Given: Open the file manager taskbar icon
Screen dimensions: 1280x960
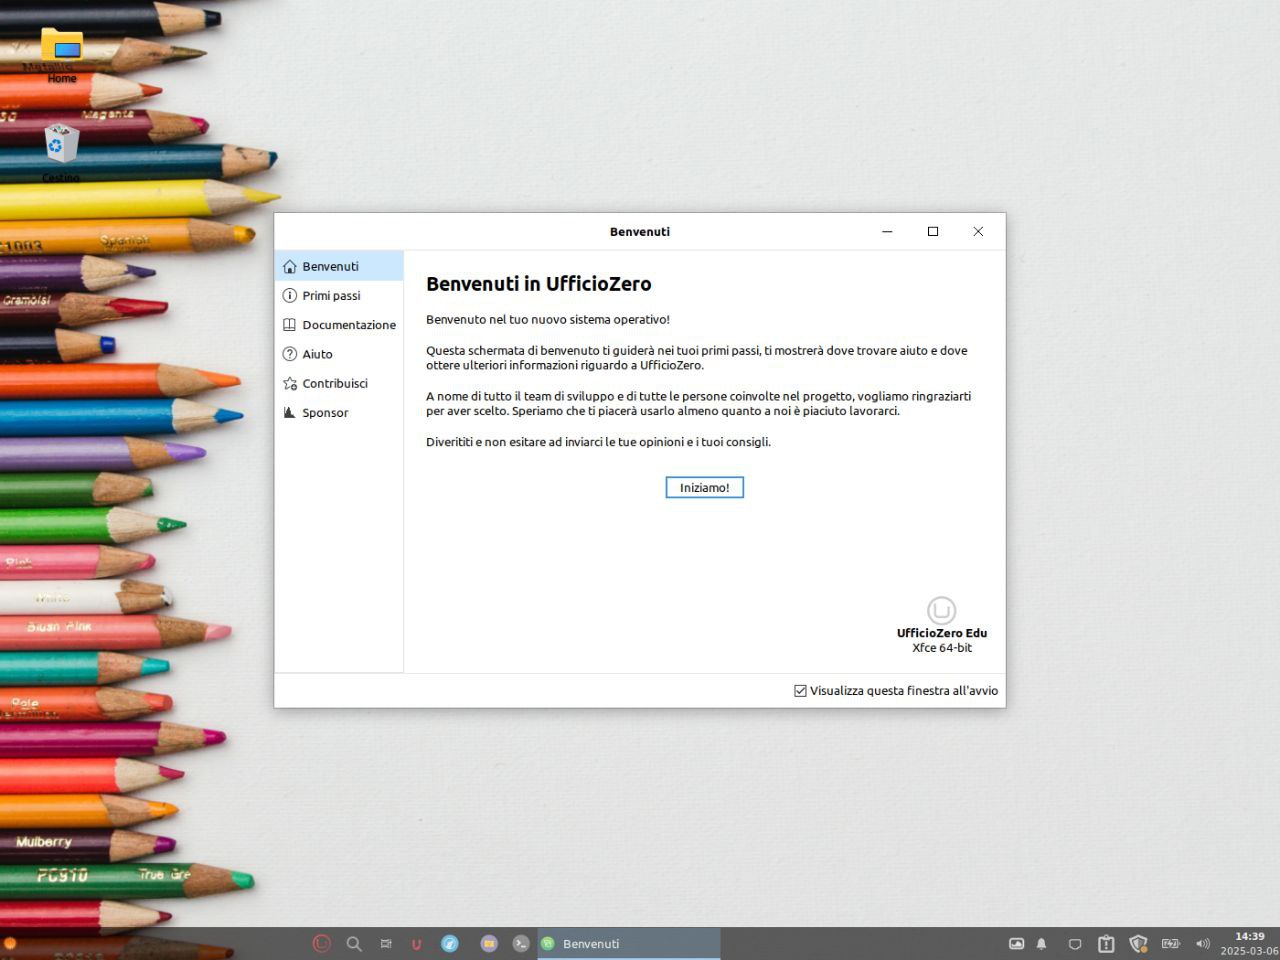Looking at the screenshot, I should click(x=489, y=943).
